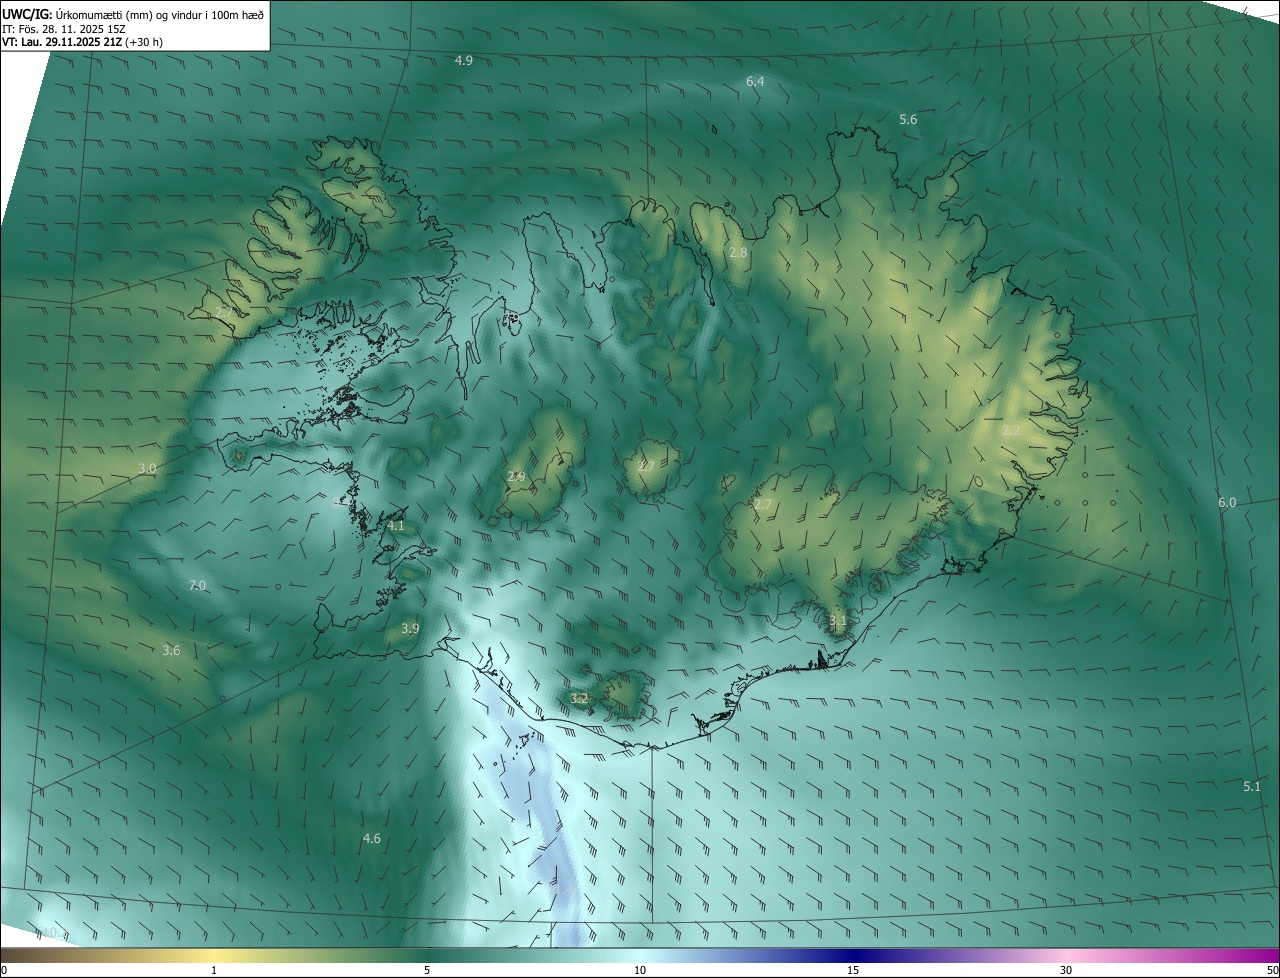
Task: Click the map value "2.8"
Action: click(x=738, y=253)
